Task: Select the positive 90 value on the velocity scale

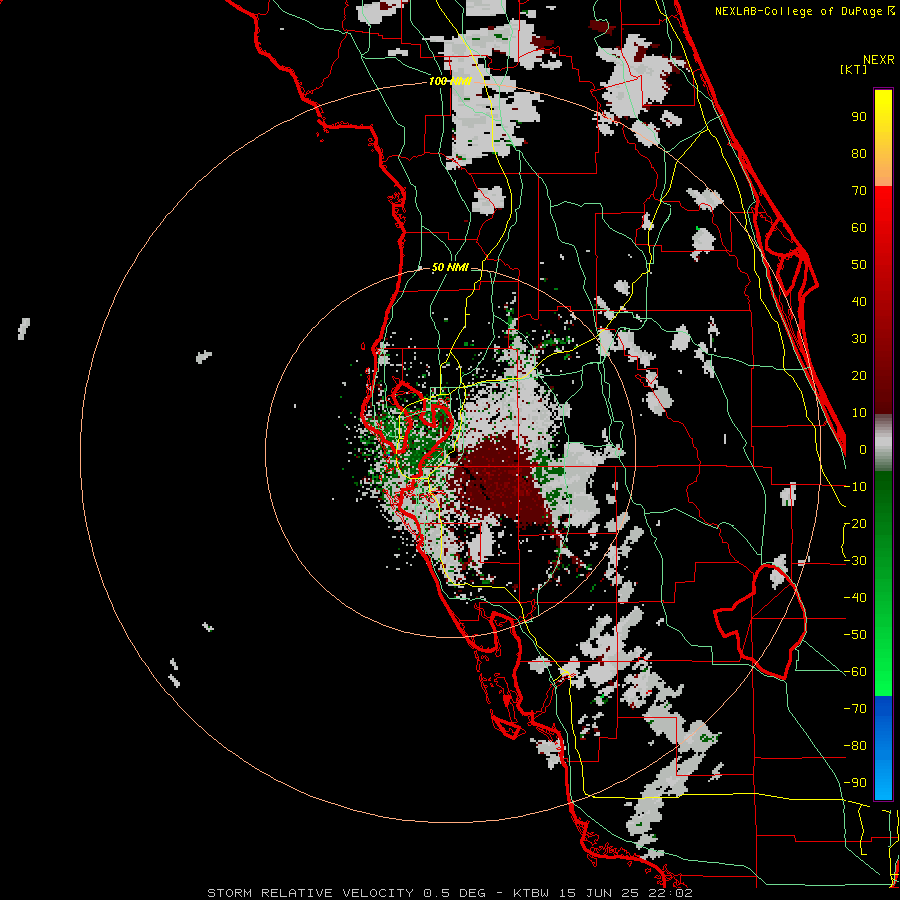Action: tap(859, 117)
